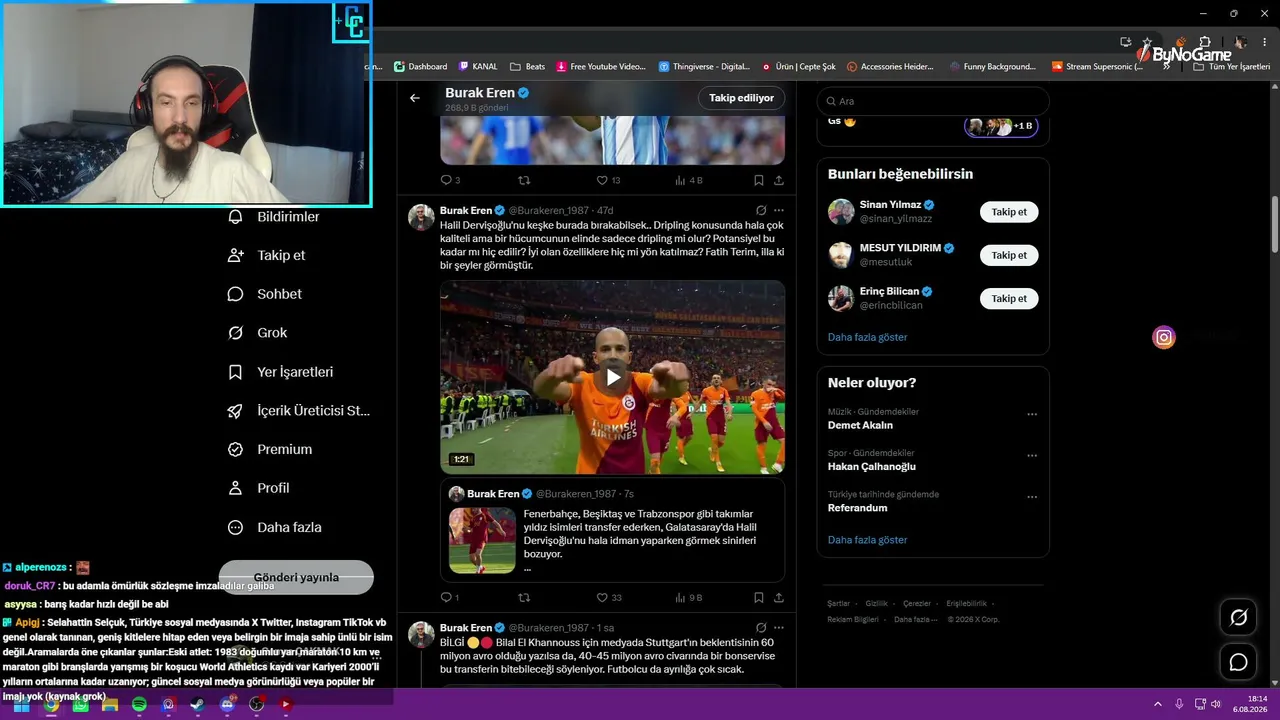
Task: Open Steam from the taskbar
Action: point(198,704)
